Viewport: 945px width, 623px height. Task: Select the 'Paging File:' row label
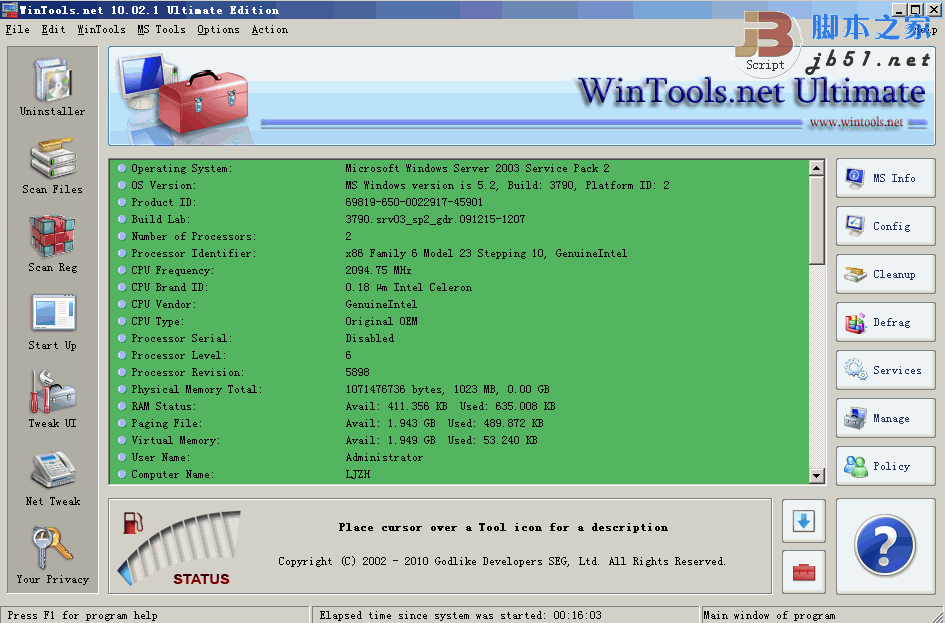(x=166, y=423)
